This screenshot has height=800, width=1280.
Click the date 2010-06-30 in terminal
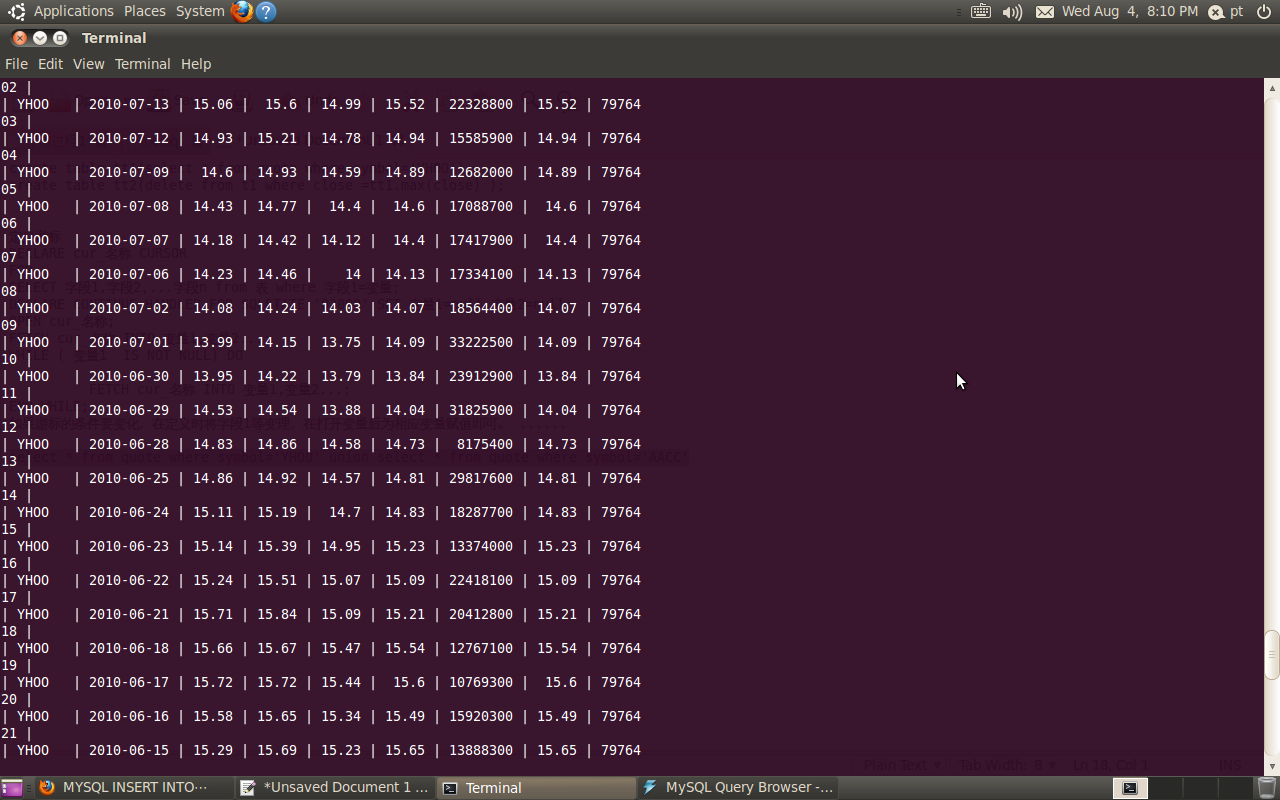pos(129,376)
